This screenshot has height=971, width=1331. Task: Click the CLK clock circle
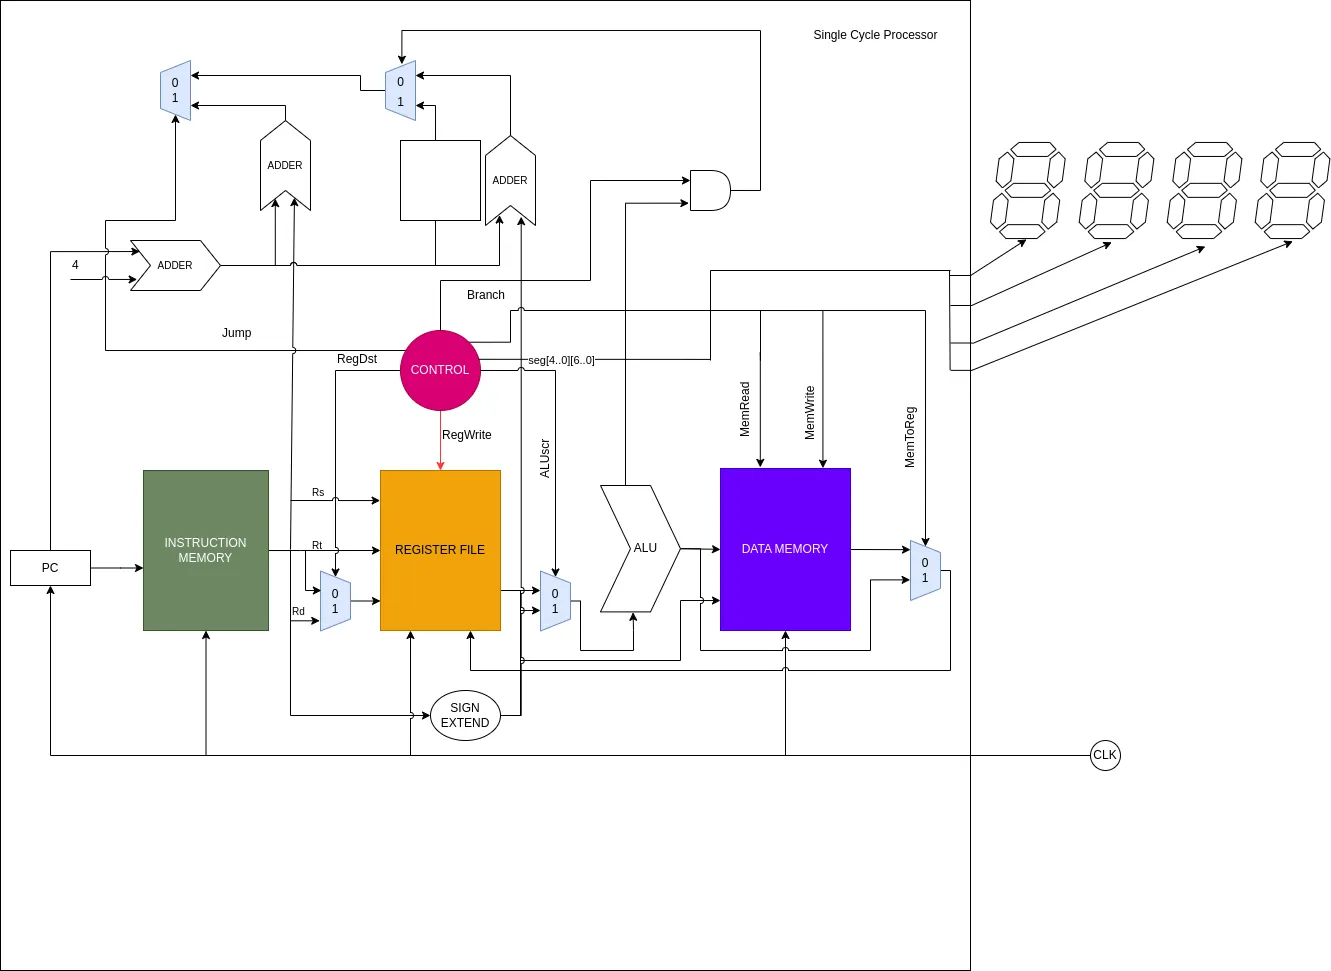click(x=1104, y=755)
